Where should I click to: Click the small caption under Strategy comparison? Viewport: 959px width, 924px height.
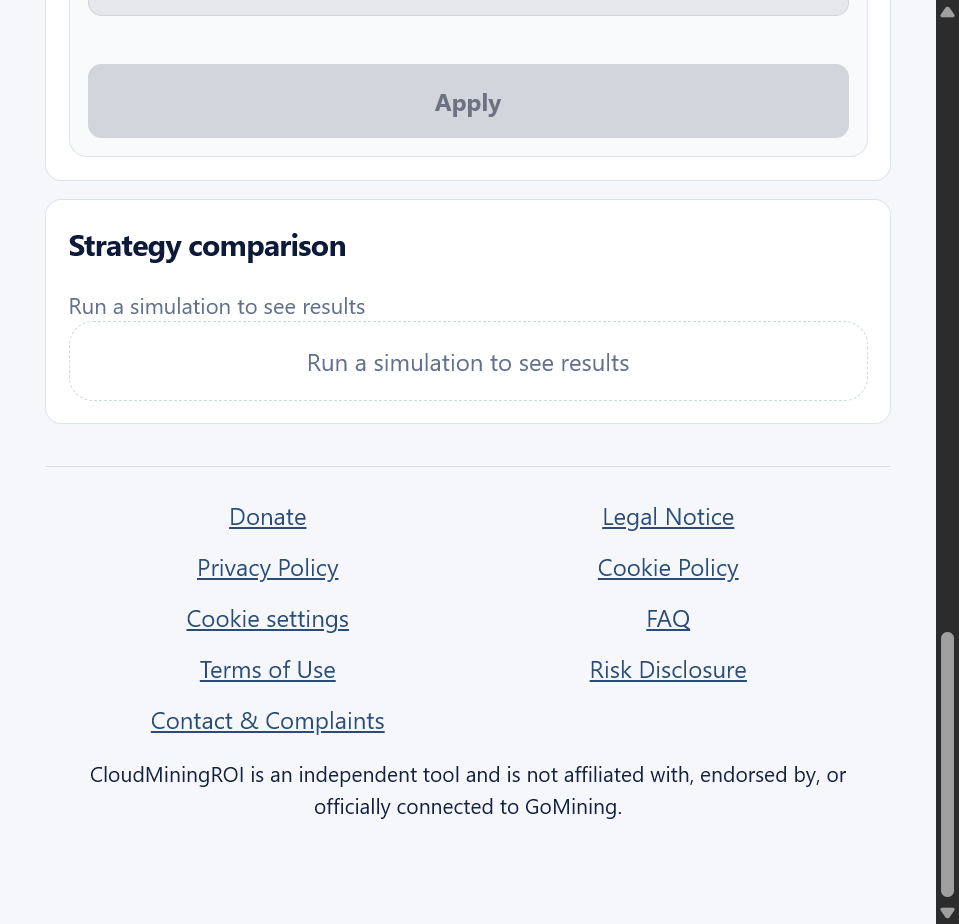pyautogui.click(x=217, y=306)
